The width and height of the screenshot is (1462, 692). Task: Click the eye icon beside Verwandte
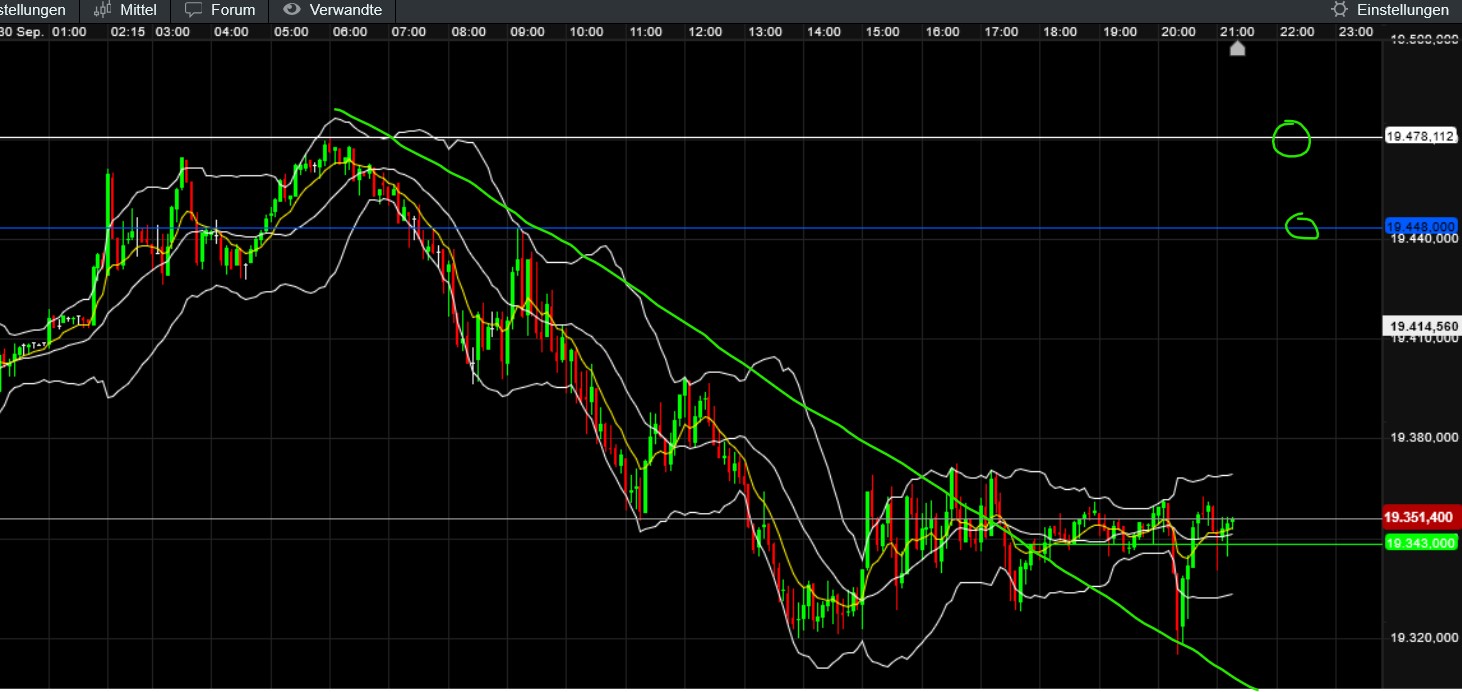pyautogui.click(x=291, y=10)
